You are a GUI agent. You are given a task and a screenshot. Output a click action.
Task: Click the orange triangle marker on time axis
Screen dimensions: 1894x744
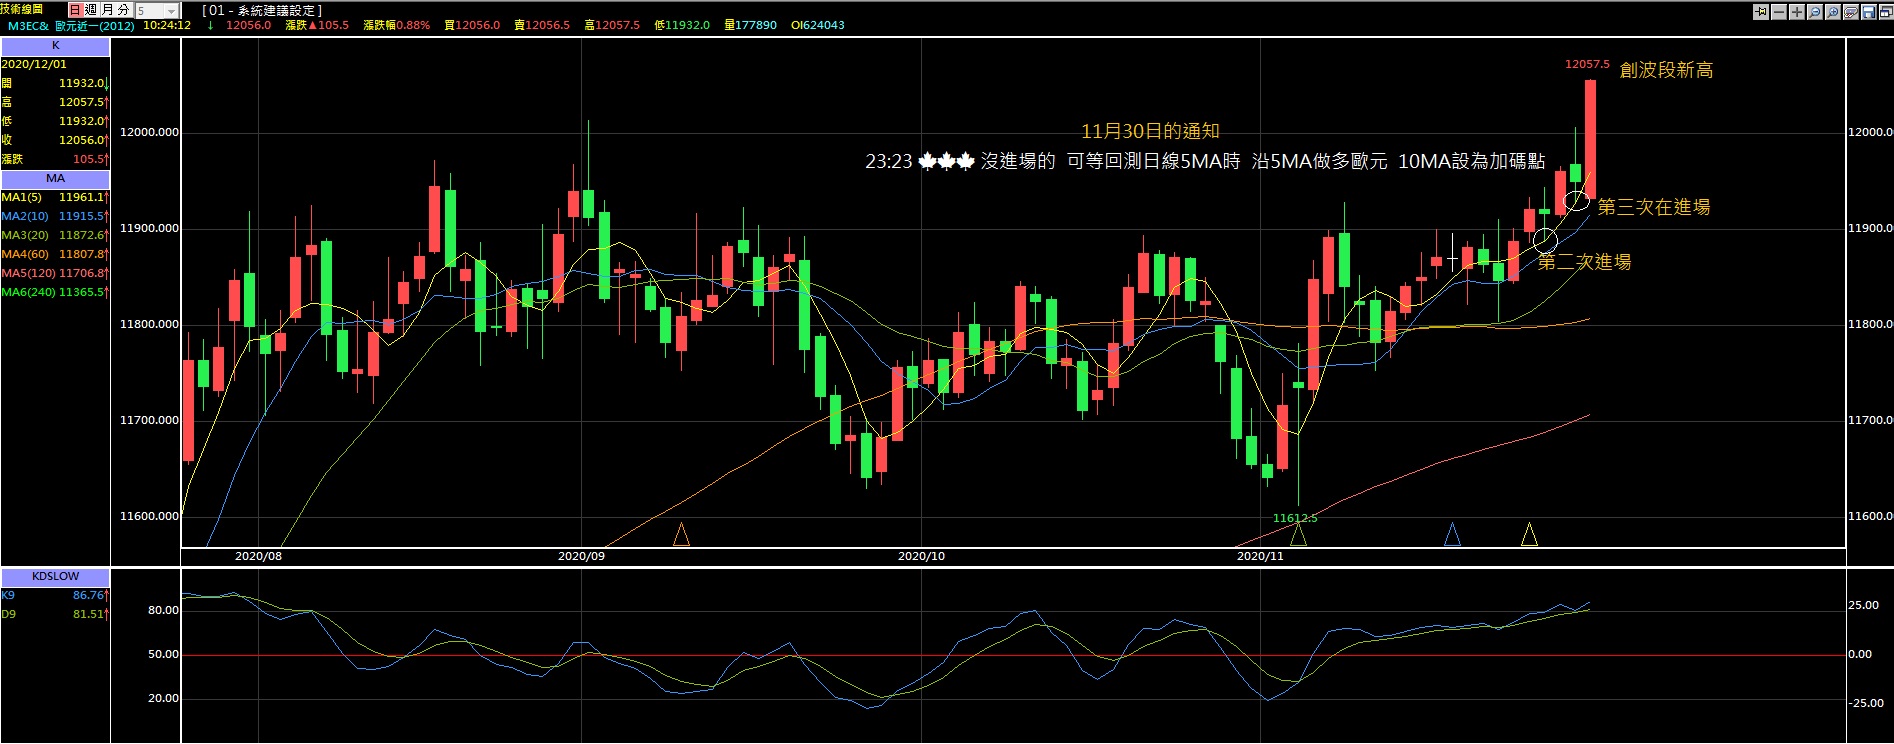pyautogui.click(x=681, y=535)
